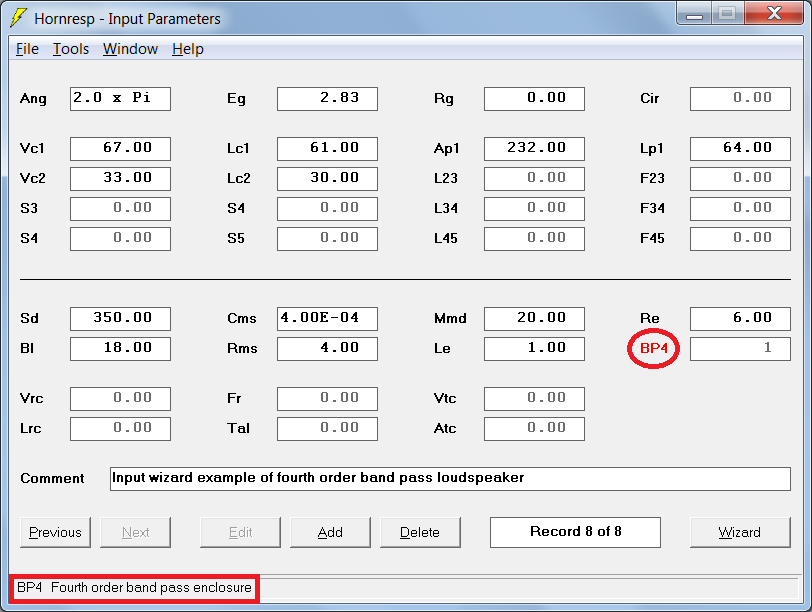Select the Lp1 field showing 64.00
This screenshot has height=612, width=812.
(741, 149)
